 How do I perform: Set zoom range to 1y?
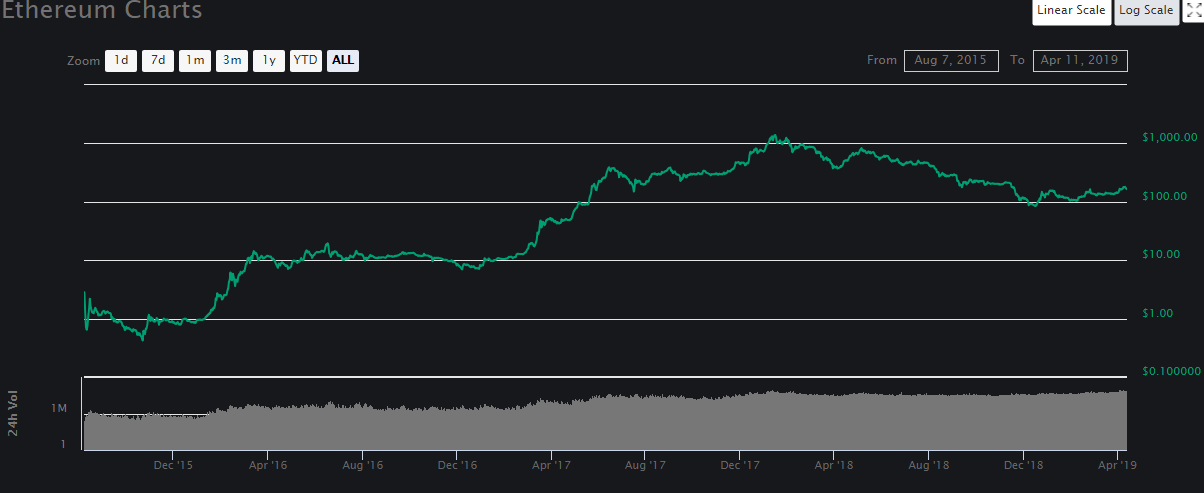(269, 60)
